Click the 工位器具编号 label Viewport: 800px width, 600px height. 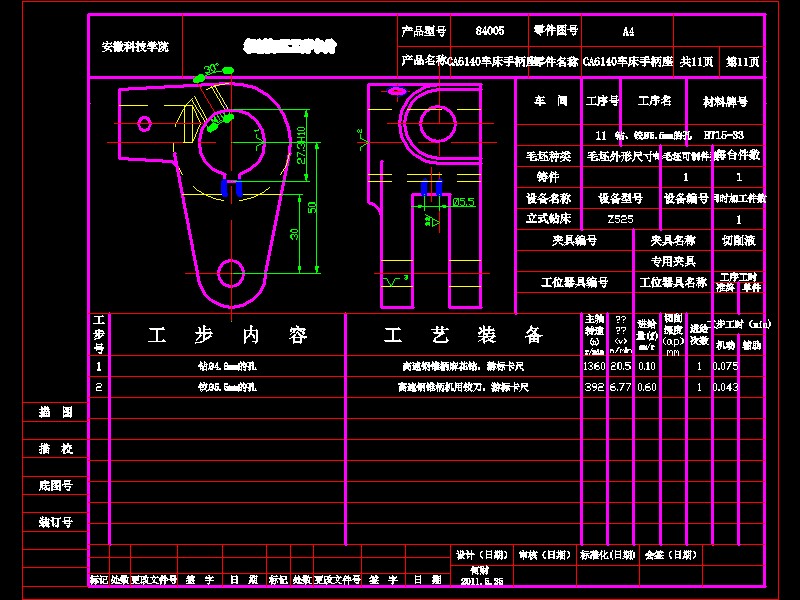[x=574, y=282]
